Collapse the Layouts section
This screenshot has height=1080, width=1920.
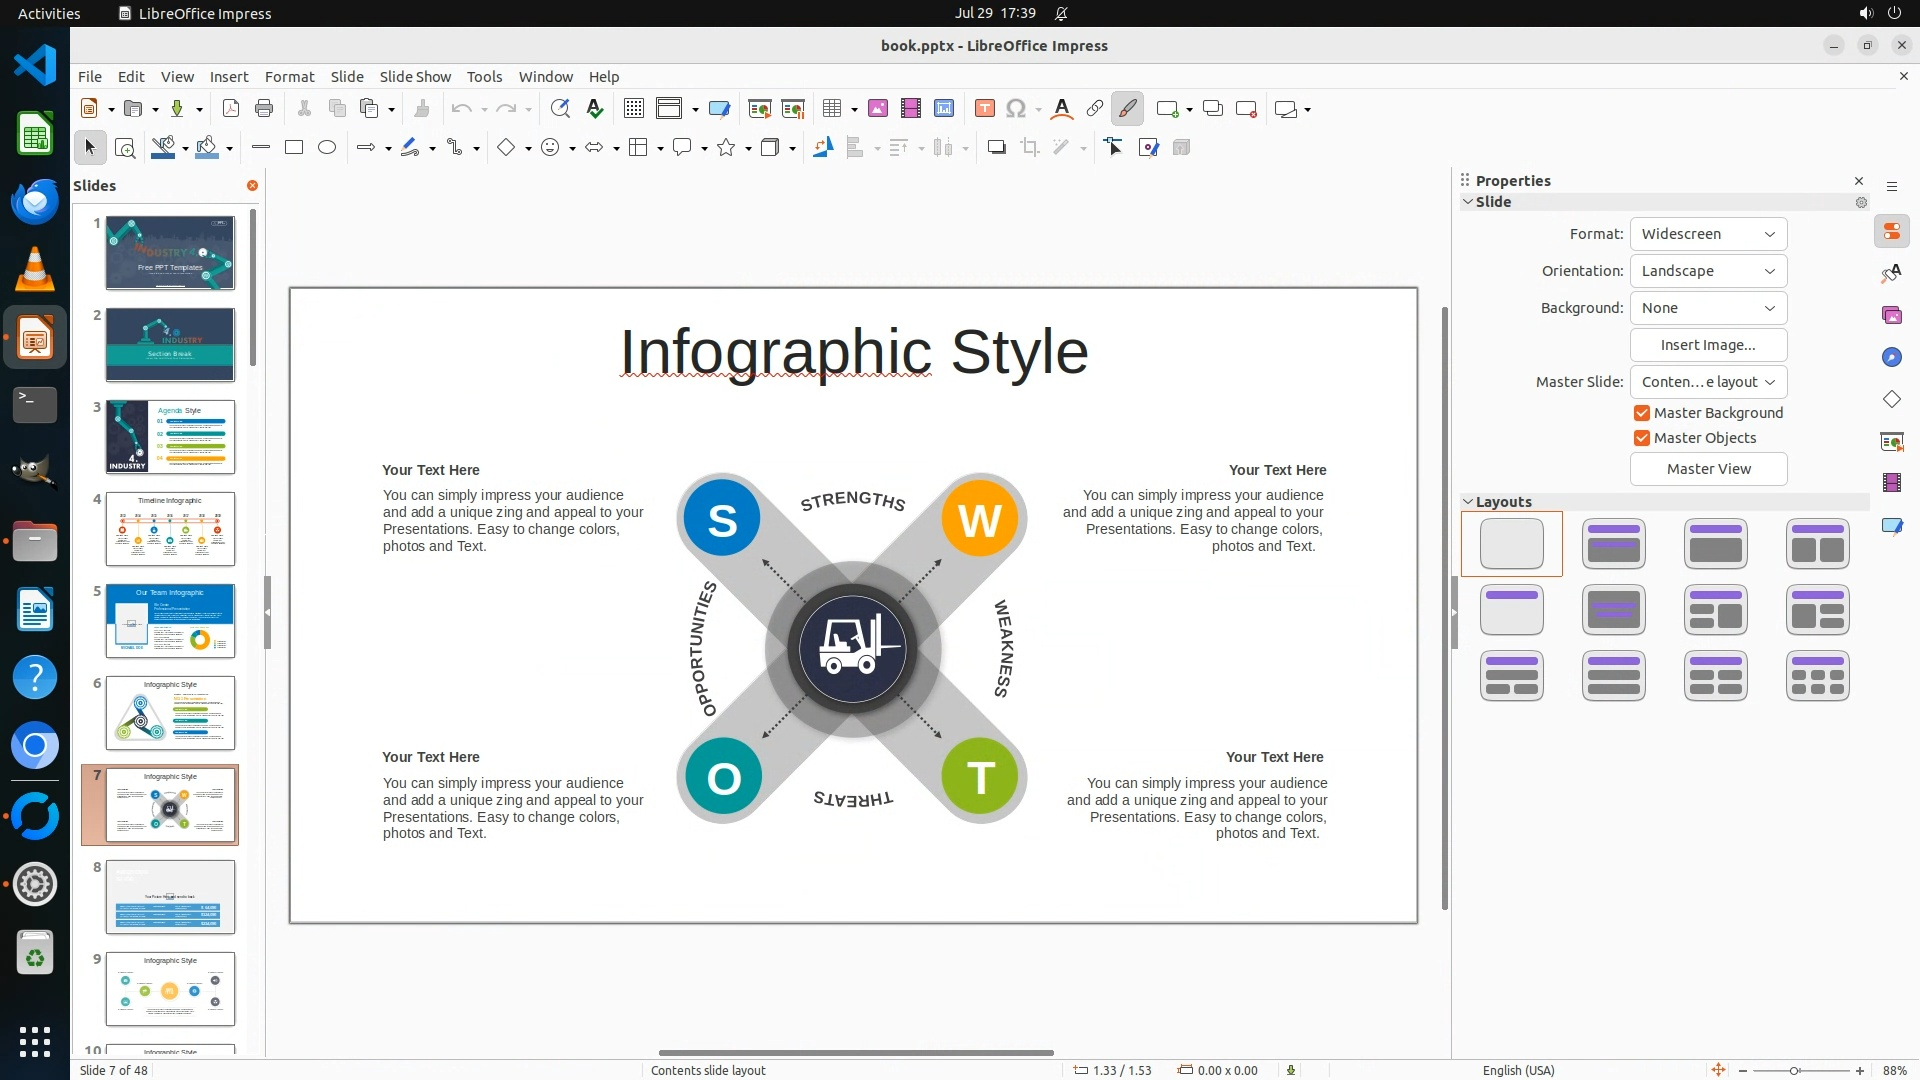tap(1468, 502)
